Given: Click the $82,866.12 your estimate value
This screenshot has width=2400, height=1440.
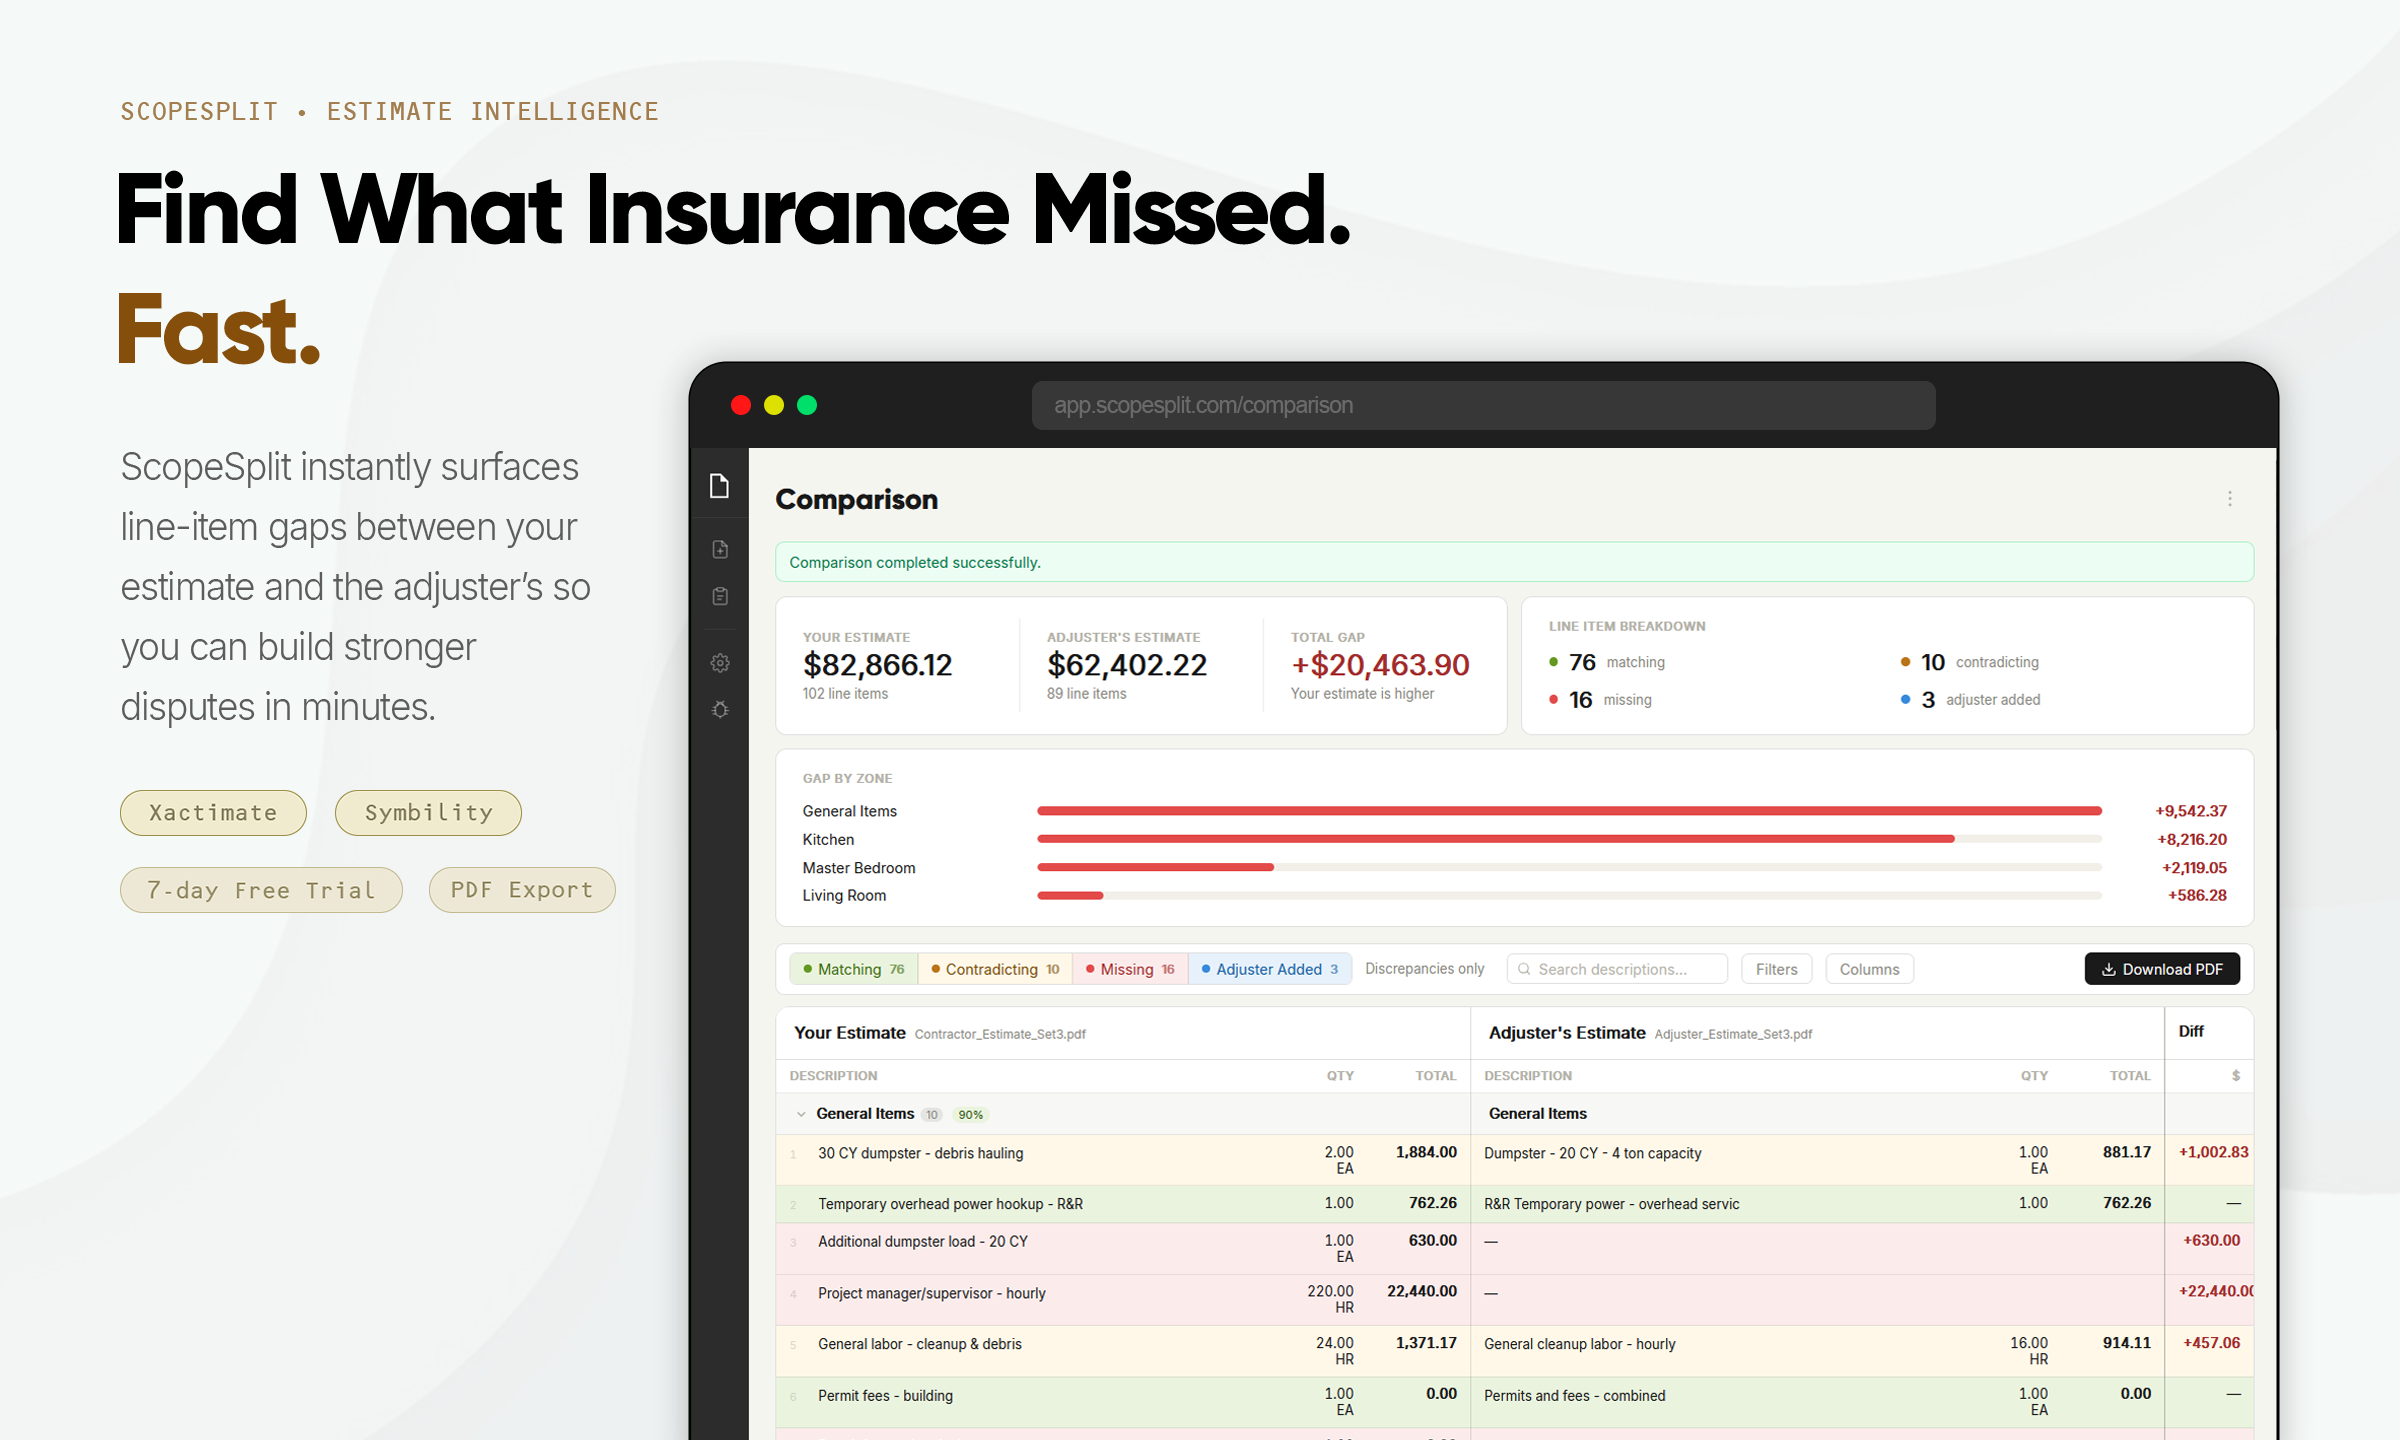Looking at the screenshot, I should [x=877, y=665].
